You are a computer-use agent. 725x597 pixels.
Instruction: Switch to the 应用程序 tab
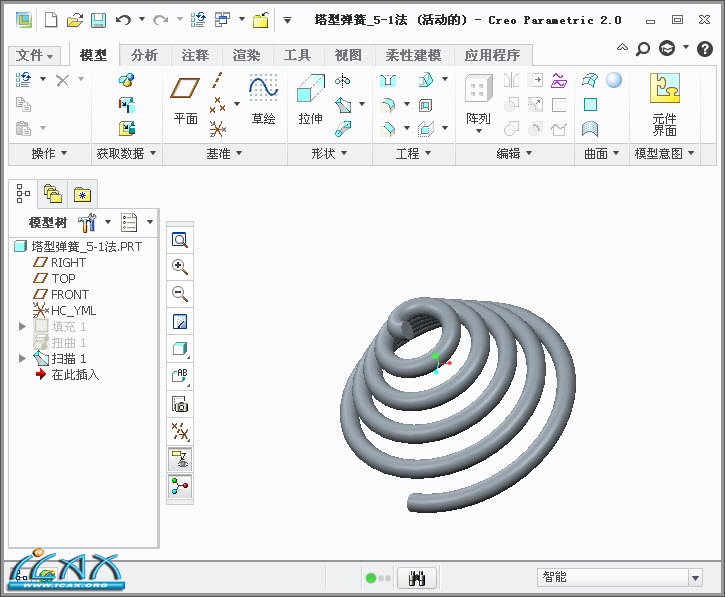[492, 55]
